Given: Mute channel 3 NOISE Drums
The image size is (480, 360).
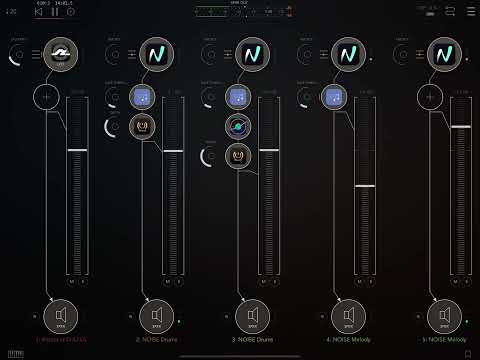Looking at the screenshot, I should [264, 282].
